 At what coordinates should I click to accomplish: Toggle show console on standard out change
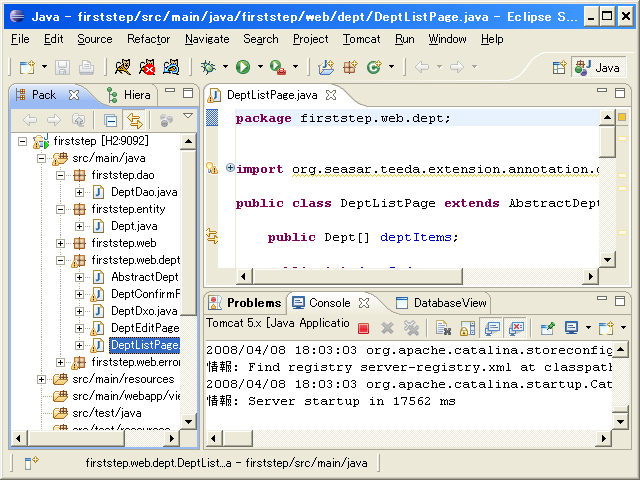coord(492,327)
